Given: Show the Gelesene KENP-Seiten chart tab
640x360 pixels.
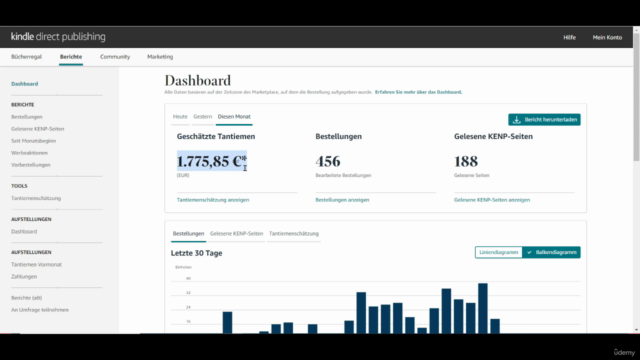Looking at the screenshot, I should coord(236,233).
